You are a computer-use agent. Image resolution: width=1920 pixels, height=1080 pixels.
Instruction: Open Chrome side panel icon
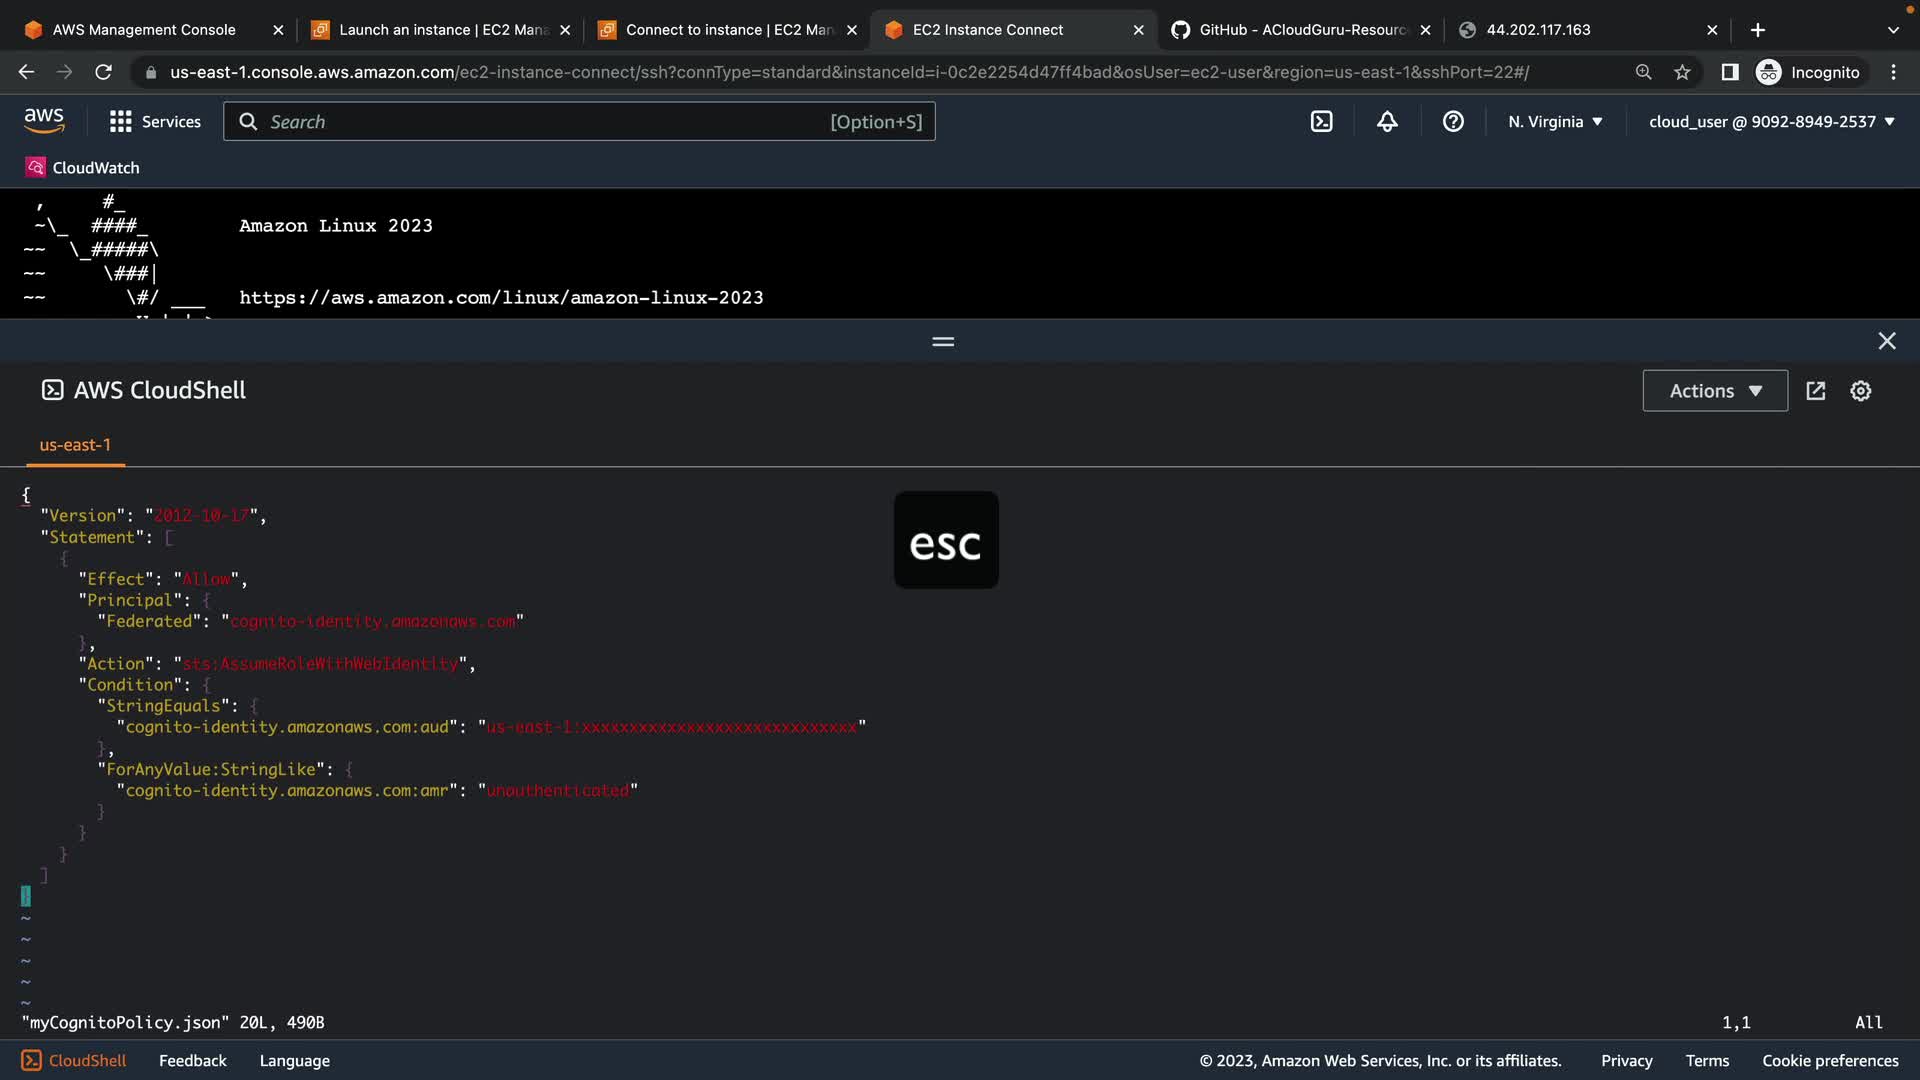point(1730,72)
